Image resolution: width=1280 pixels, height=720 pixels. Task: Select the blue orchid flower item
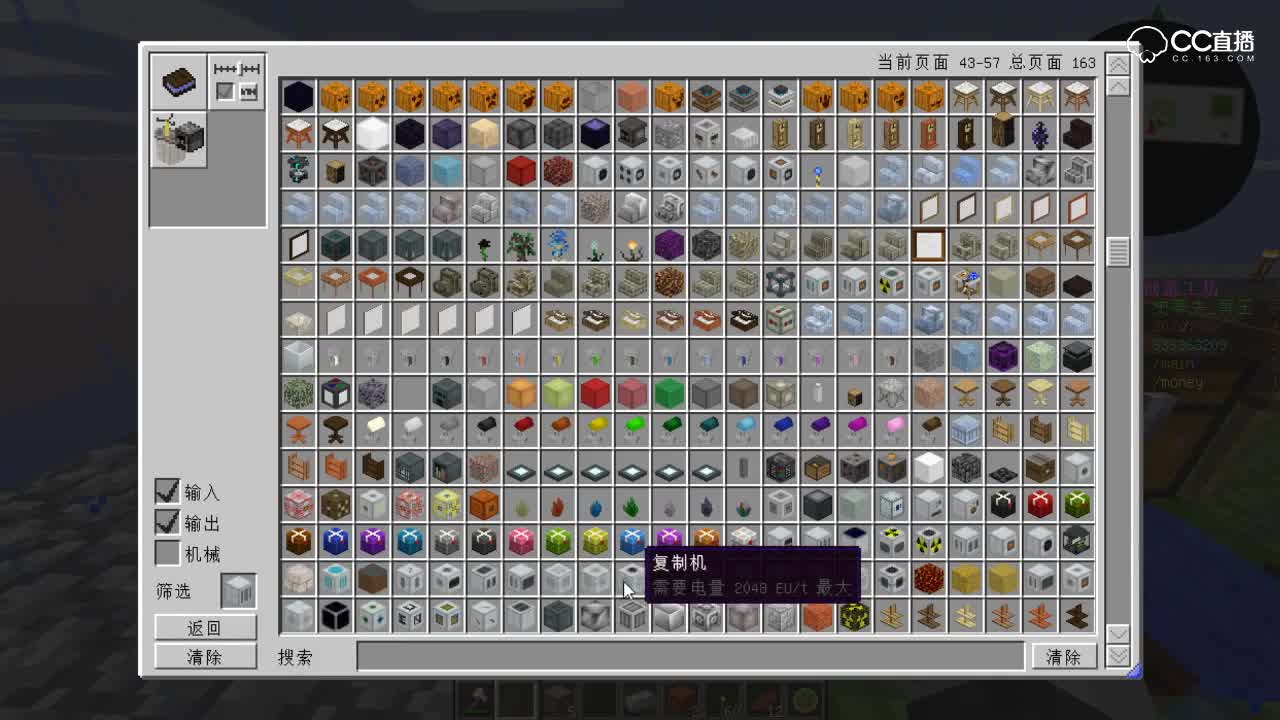point(557,244)
